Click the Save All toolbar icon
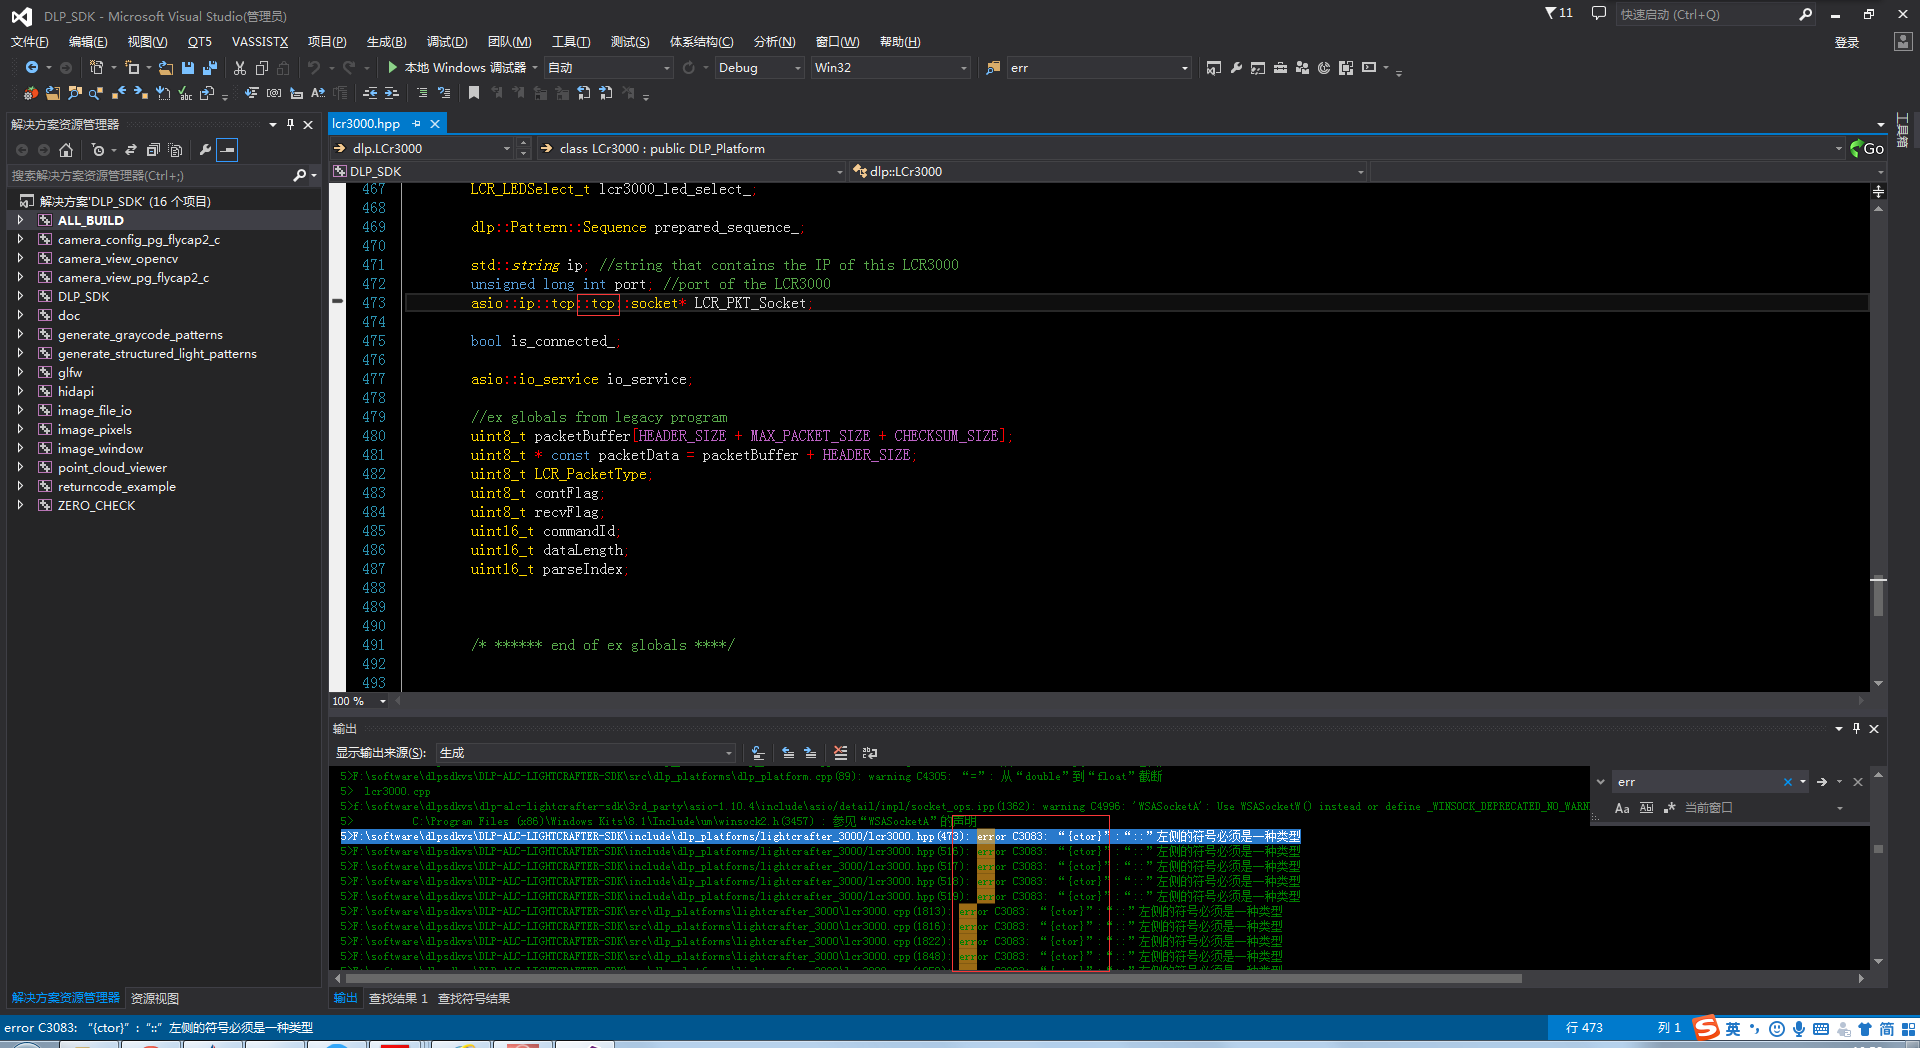 coord(209,68)
